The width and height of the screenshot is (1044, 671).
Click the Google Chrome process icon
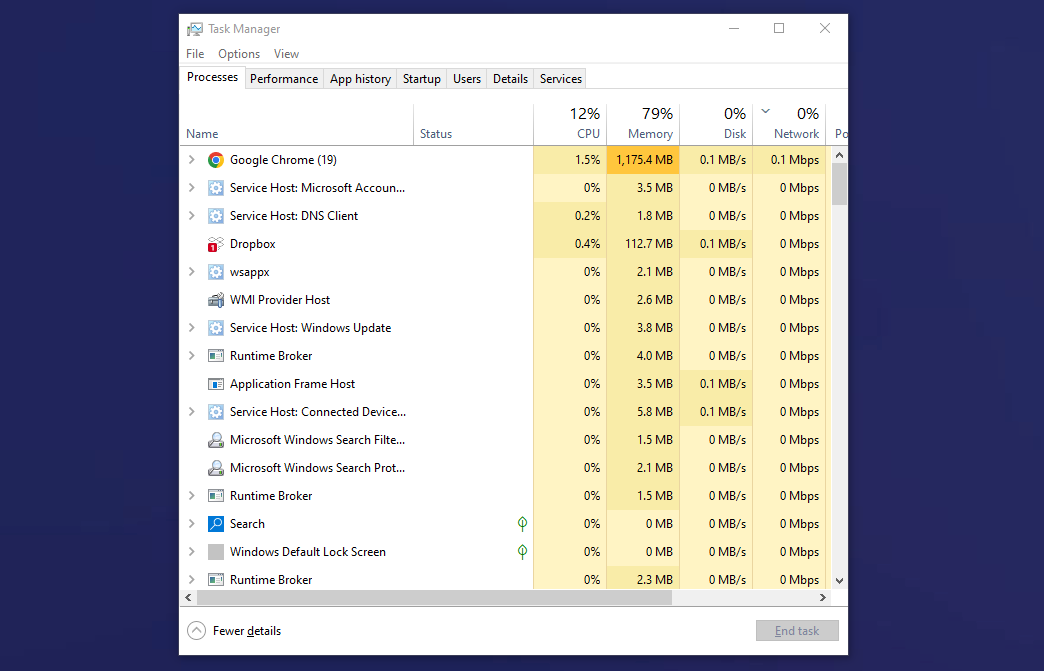click(x=215, y=159)
